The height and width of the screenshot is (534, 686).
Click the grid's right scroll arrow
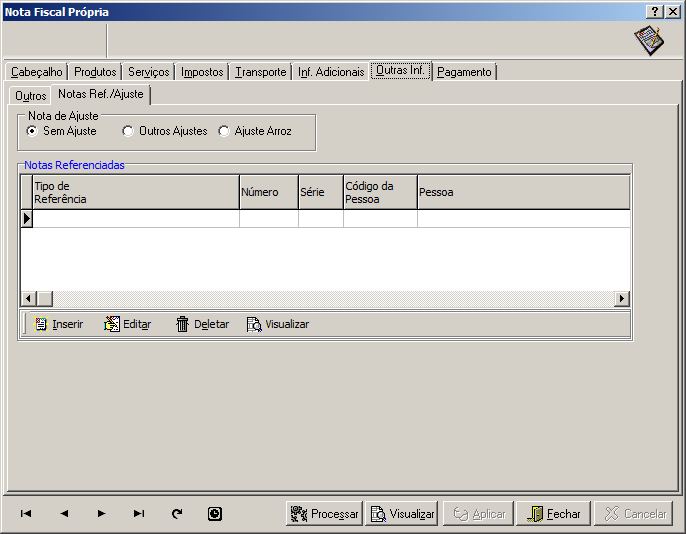pyautogui.click(x=622, y=299)
